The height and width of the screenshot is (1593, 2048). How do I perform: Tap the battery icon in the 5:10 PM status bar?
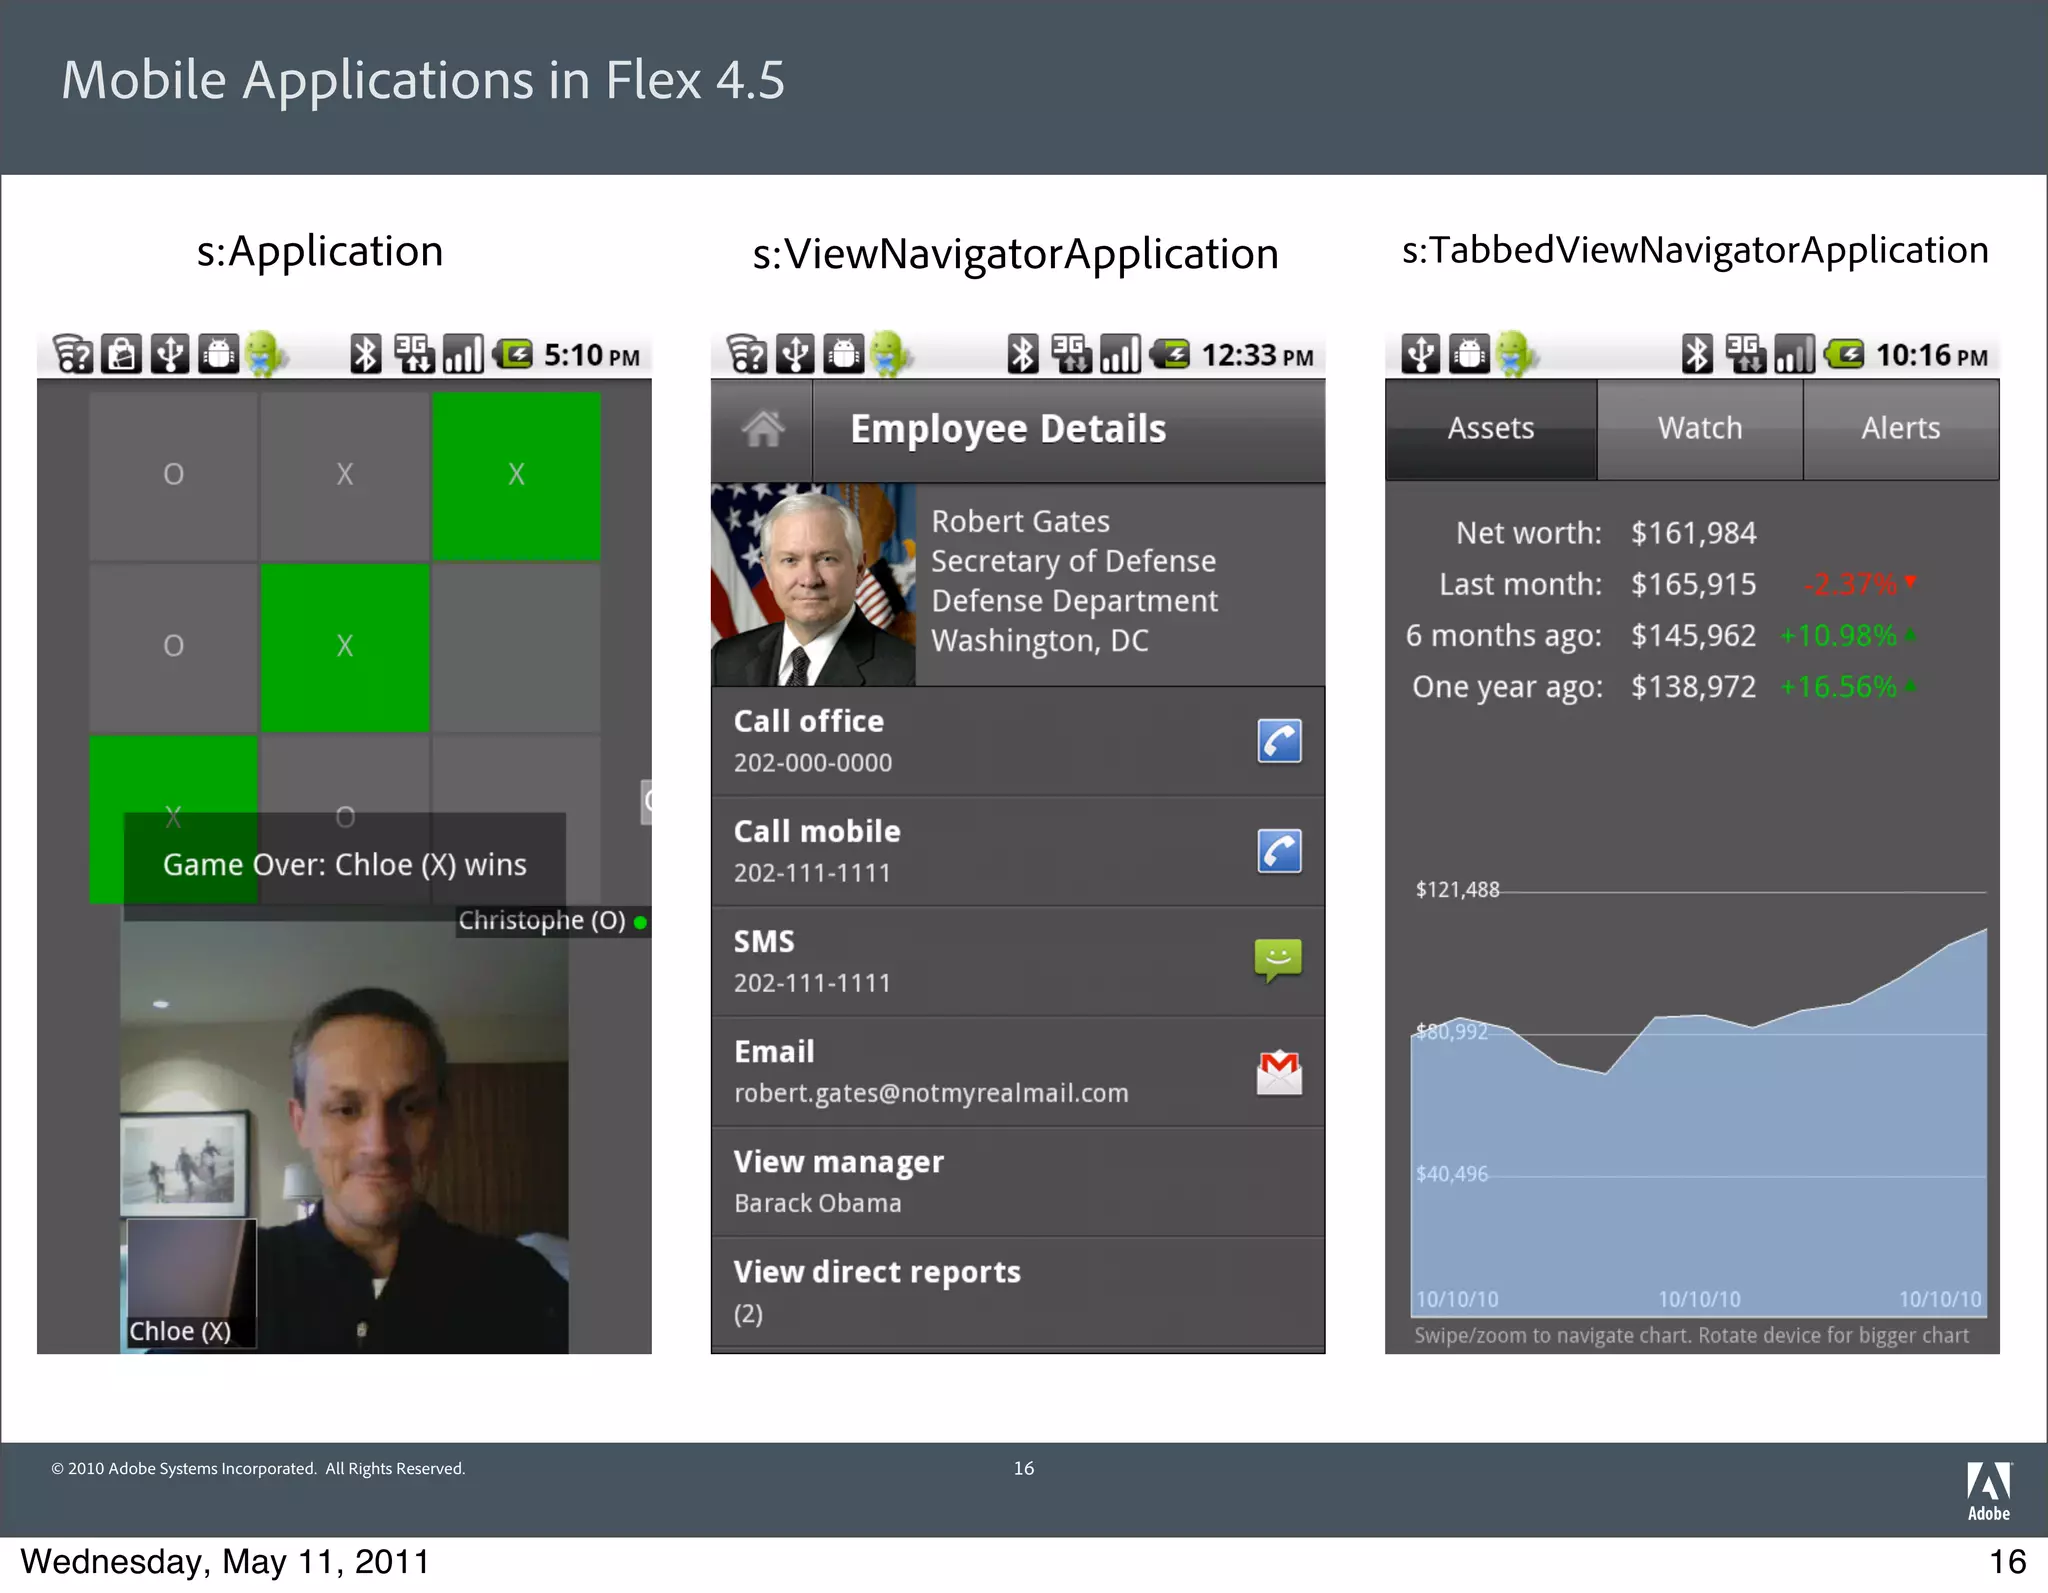coord(514,354)
